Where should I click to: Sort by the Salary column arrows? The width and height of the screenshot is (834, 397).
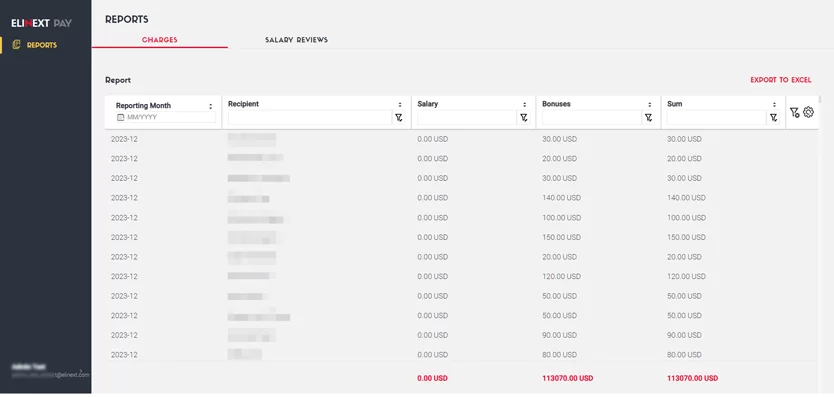click(x=524, y=105)
